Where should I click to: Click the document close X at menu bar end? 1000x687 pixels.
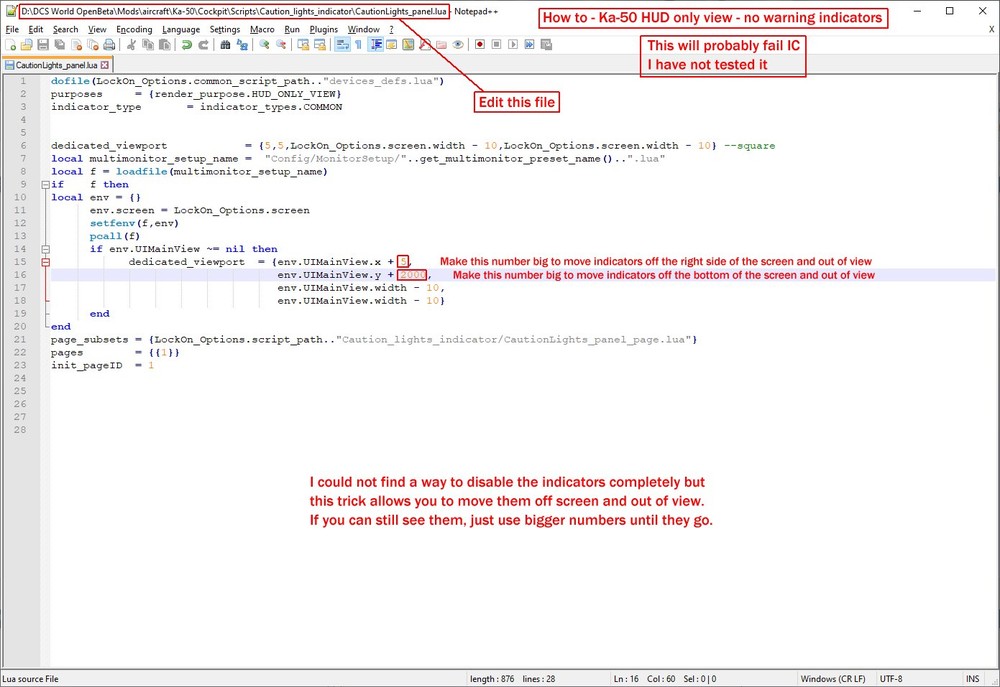coord(991,29)
